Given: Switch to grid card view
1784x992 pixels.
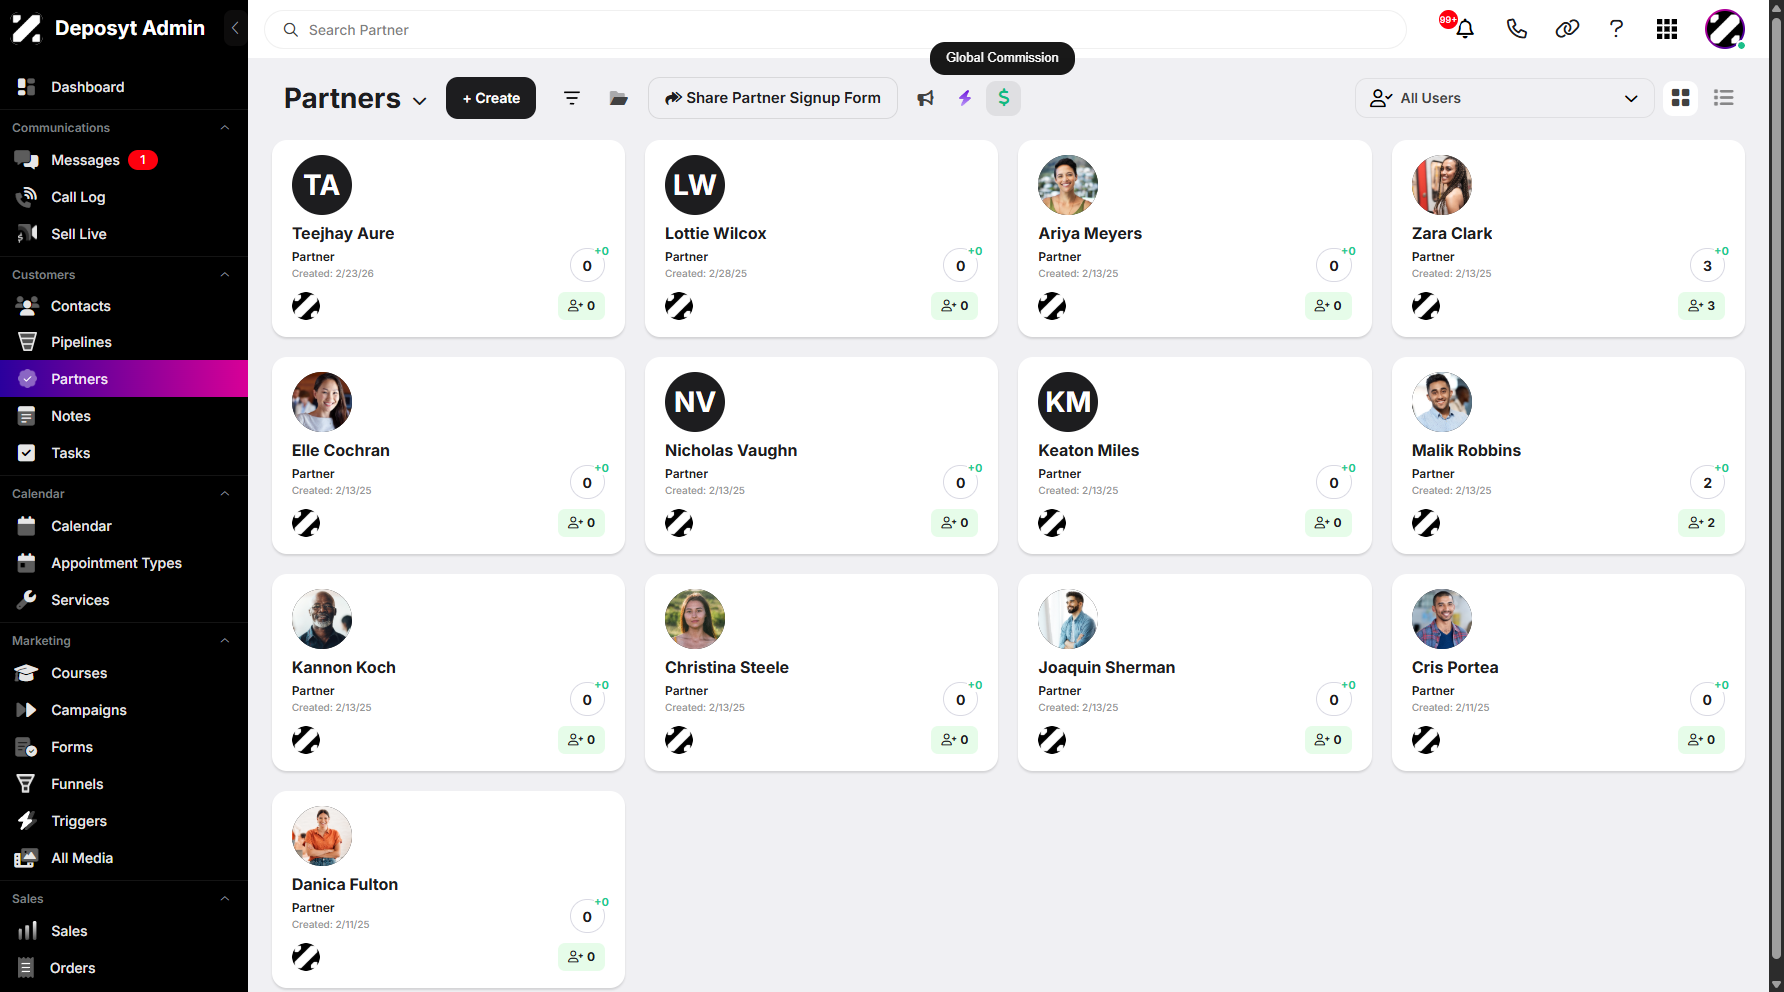Looking at the screenshot, I should pyautogui.click(x=1681, y=98).
